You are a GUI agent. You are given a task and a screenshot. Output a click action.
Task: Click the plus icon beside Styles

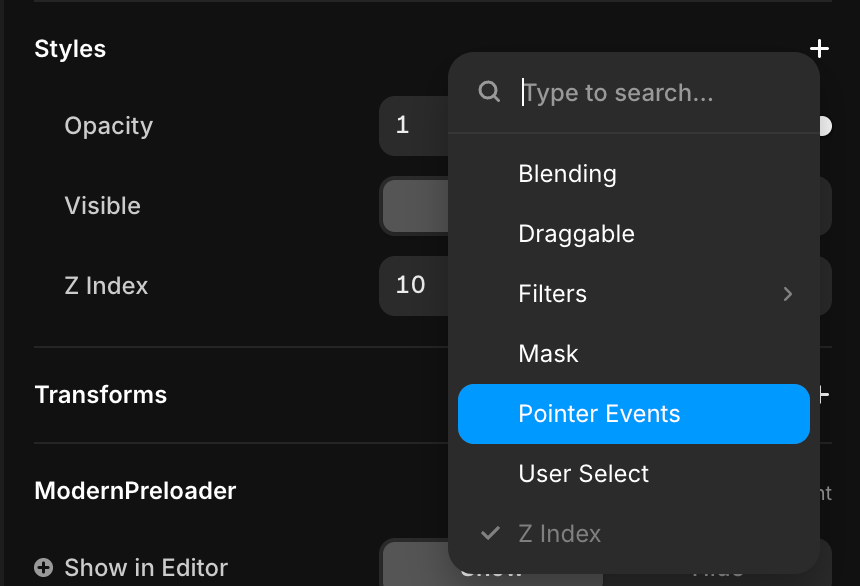coord(819,49)
